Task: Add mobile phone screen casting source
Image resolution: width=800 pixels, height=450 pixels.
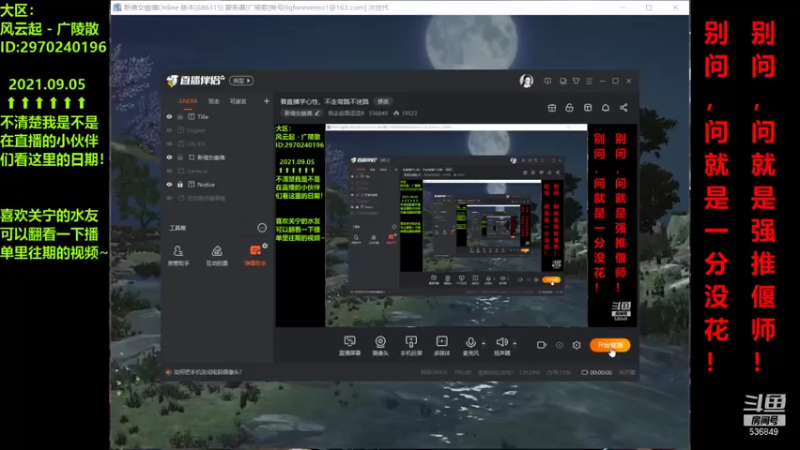Action: 411,345
